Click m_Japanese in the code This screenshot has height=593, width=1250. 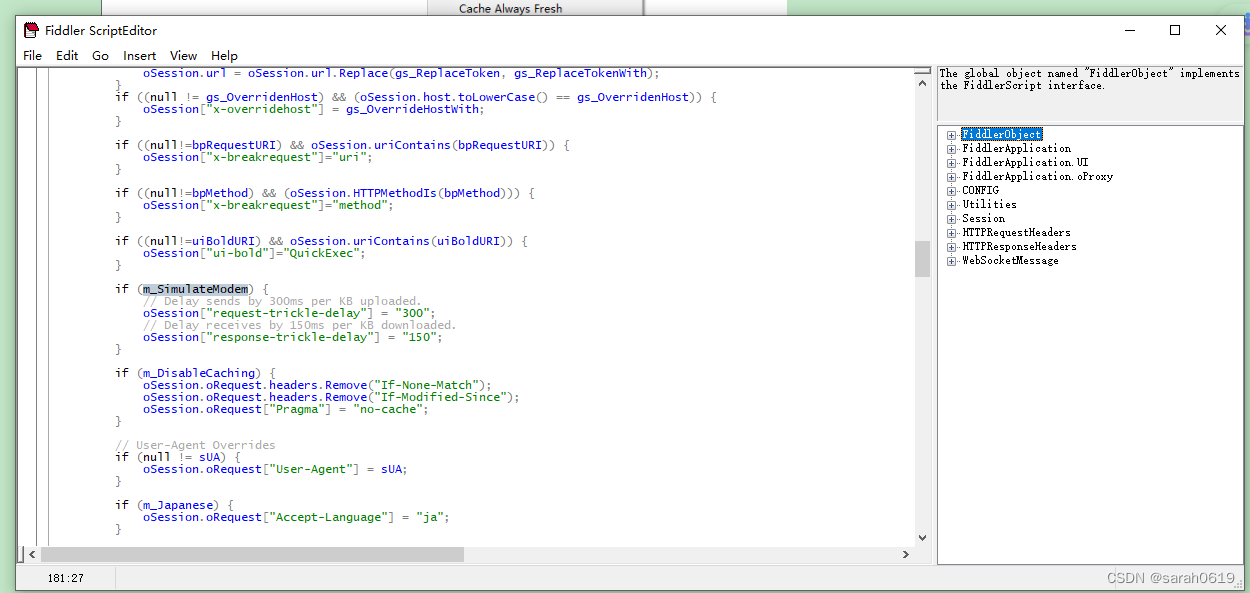click(x=177, y=505)
